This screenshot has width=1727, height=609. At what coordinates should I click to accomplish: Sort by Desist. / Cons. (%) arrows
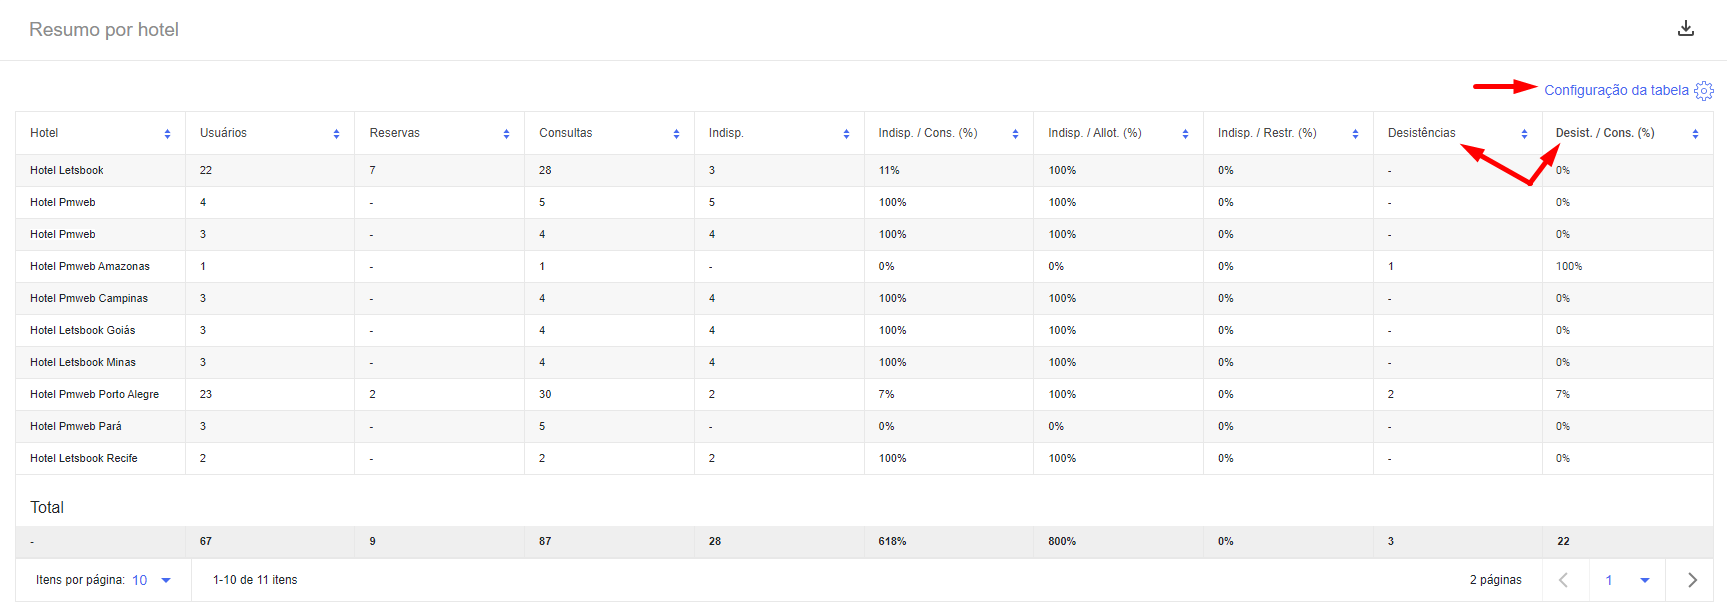coord(1695,134)
